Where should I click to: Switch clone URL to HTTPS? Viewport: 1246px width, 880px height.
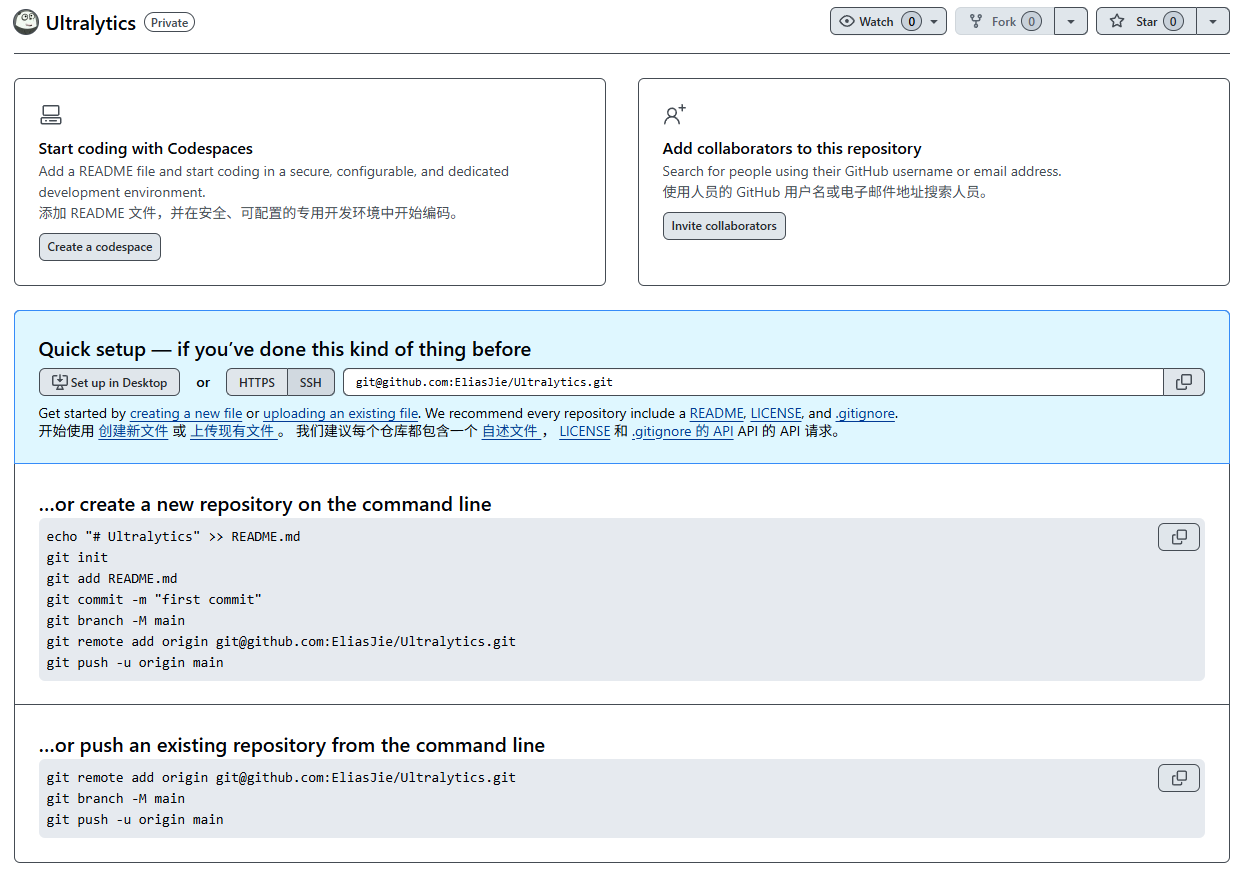pos(257,382)
